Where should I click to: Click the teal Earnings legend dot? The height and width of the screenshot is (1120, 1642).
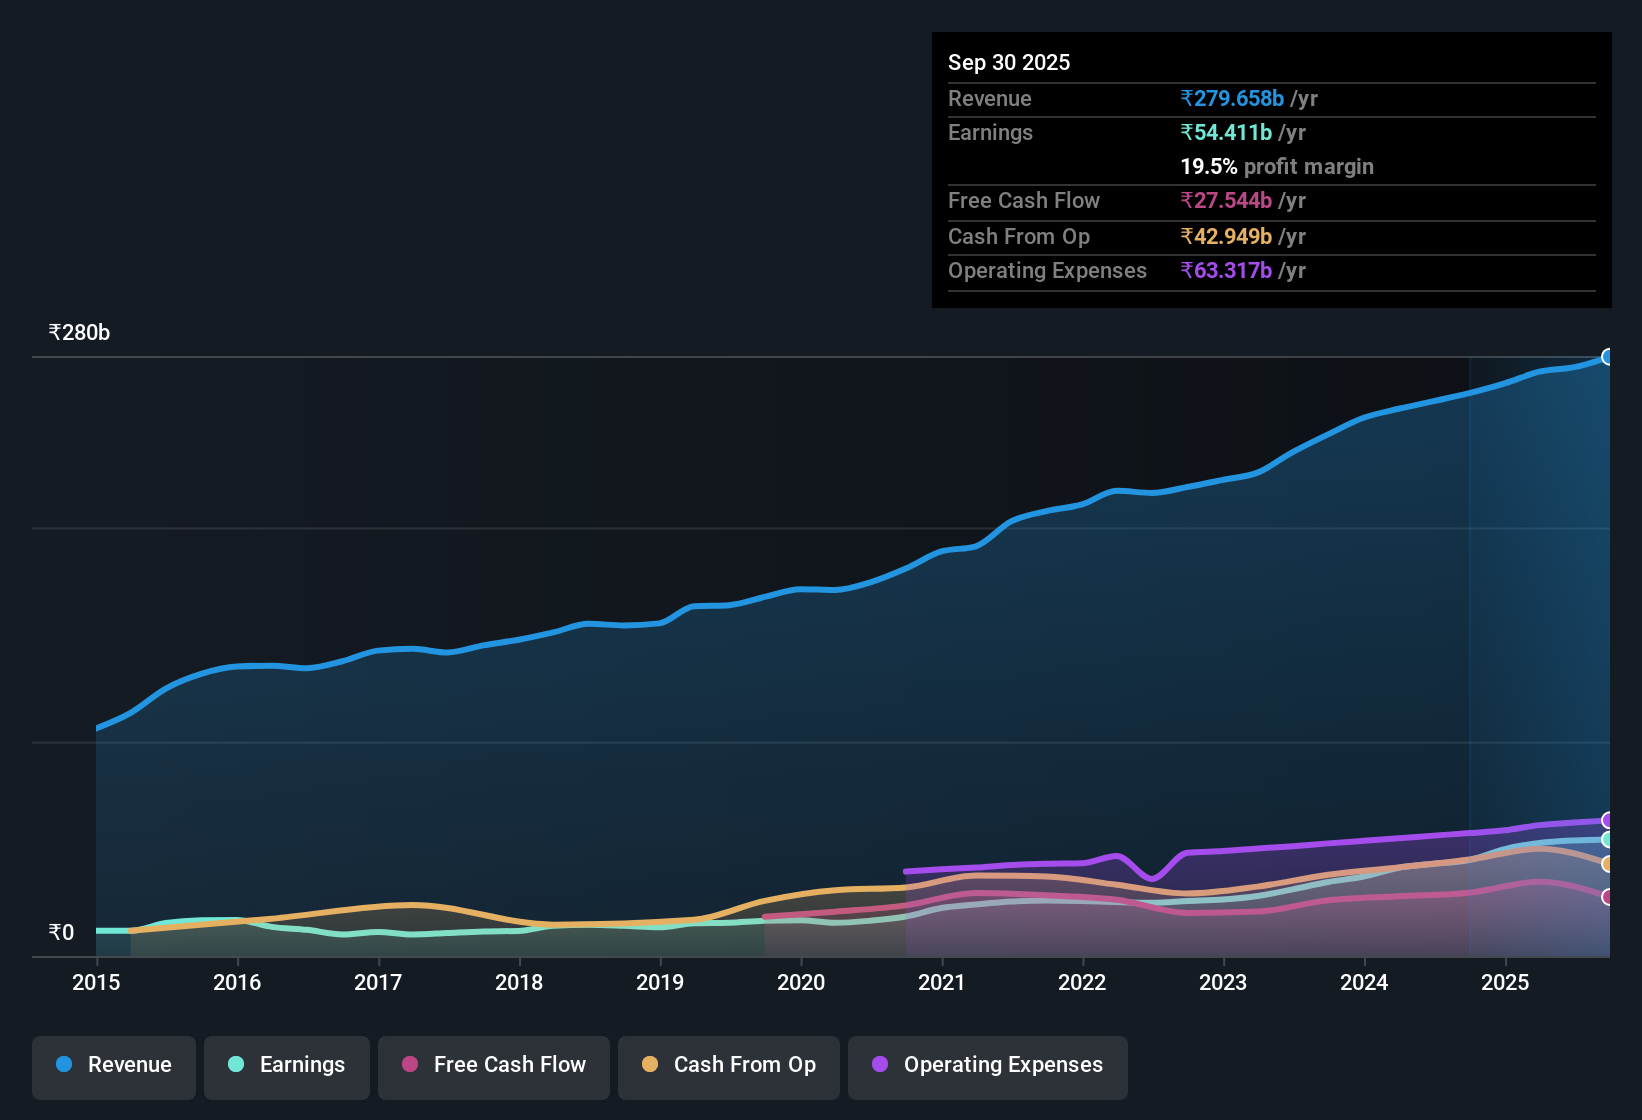click(236, 1065)
